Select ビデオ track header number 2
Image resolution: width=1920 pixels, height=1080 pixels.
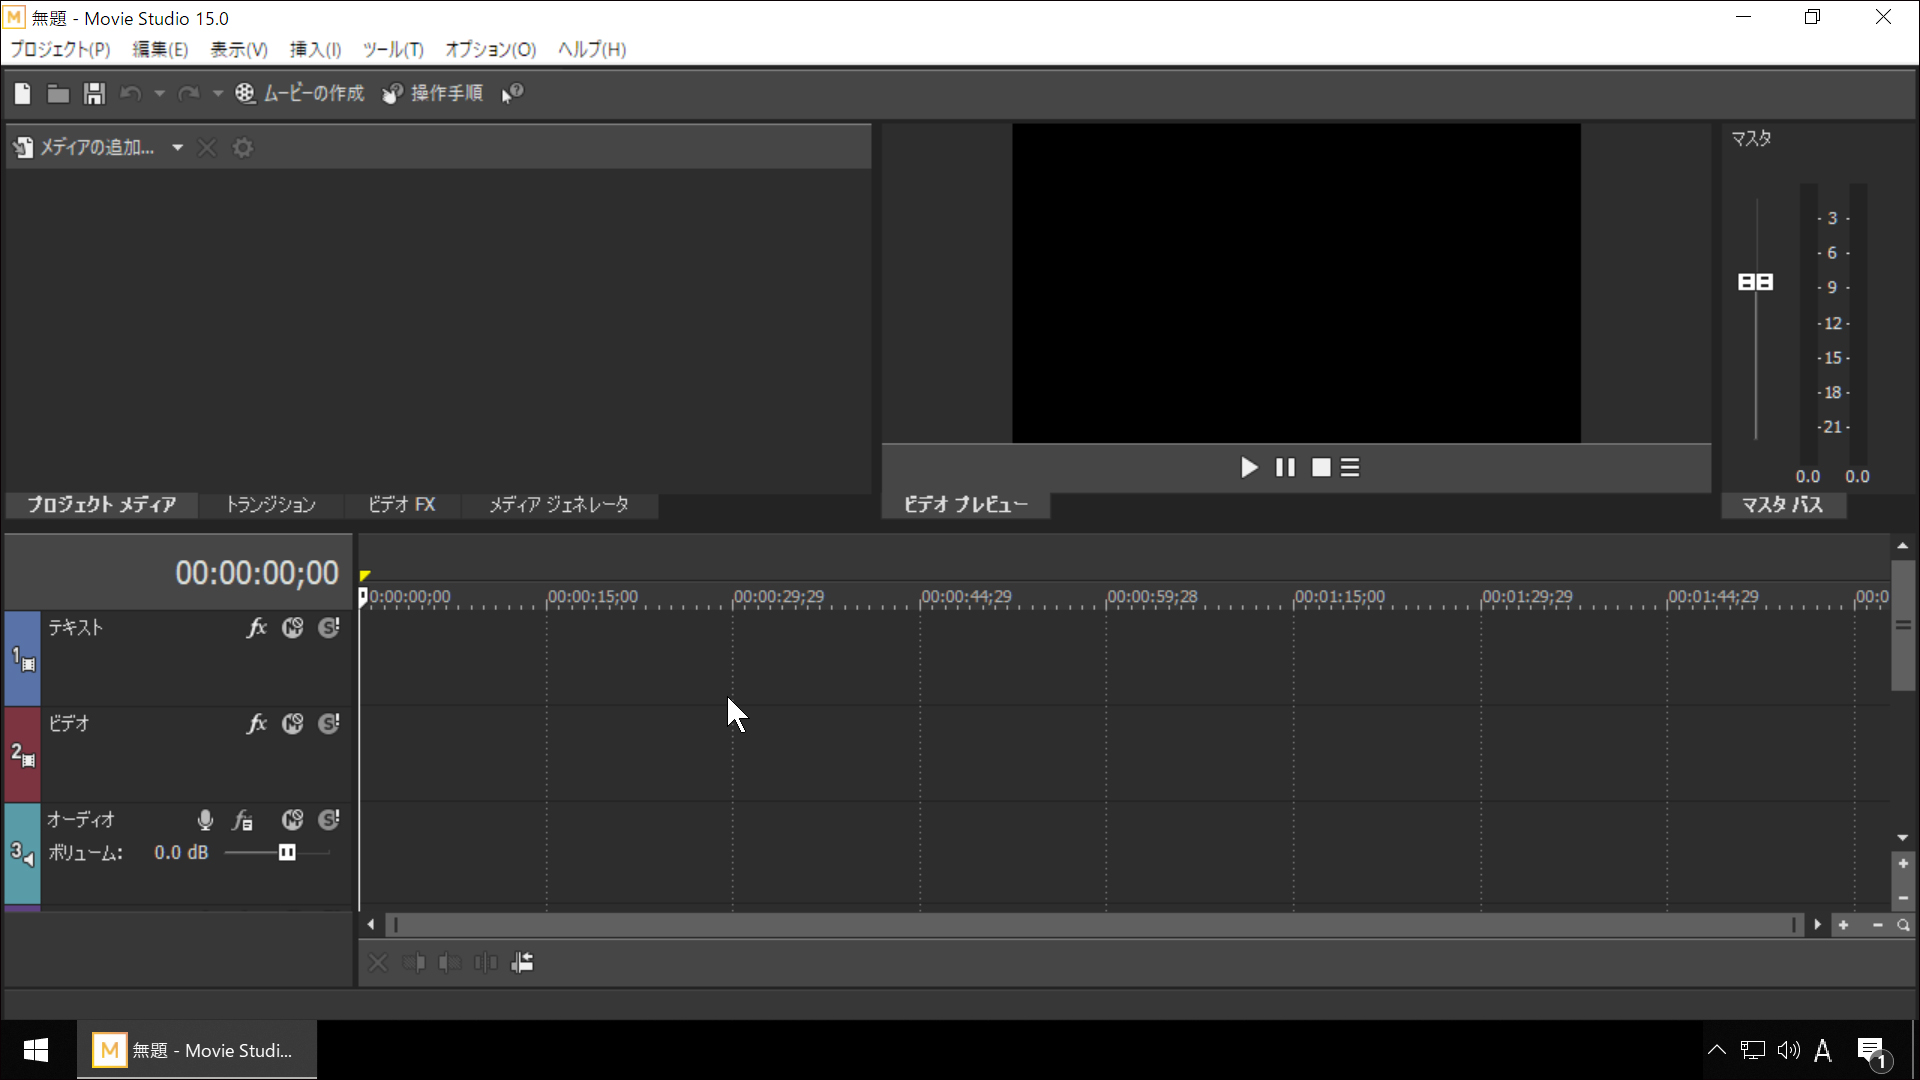tap(22, 755)
